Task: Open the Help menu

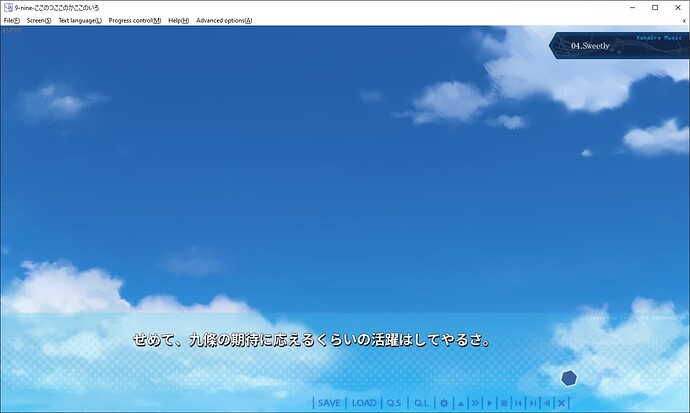Action: 178,20
